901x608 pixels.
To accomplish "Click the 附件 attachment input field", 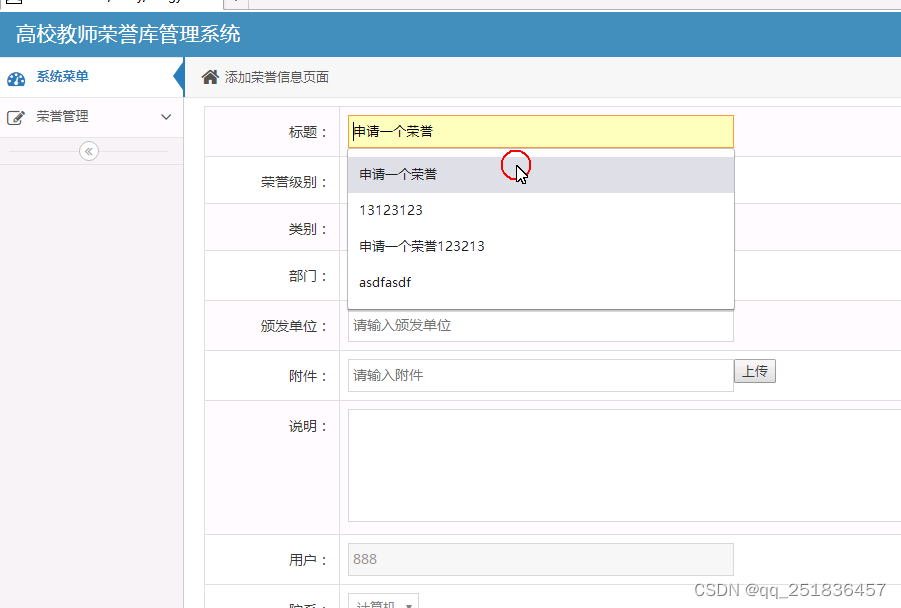I will pos(540,375).
